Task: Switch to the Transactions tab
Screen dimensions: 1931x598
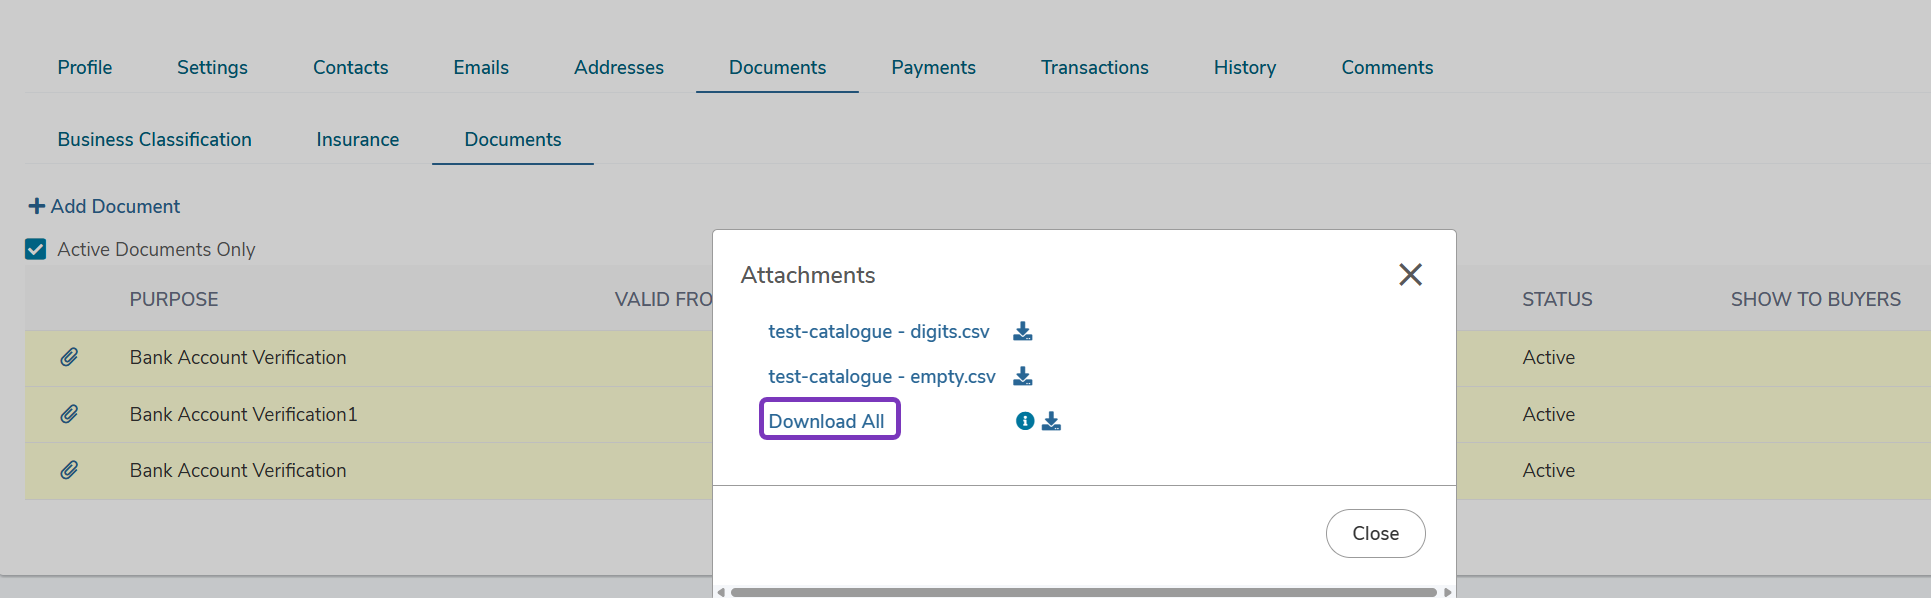Action: (x=1094, y=67)
